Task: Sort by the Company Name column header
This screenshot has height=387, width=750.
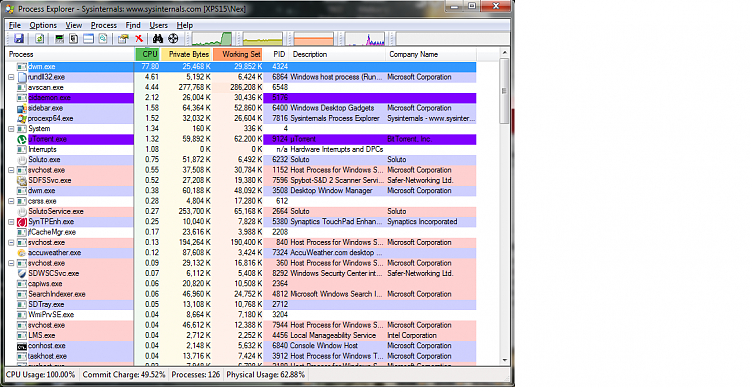Action: pos(431,55)
